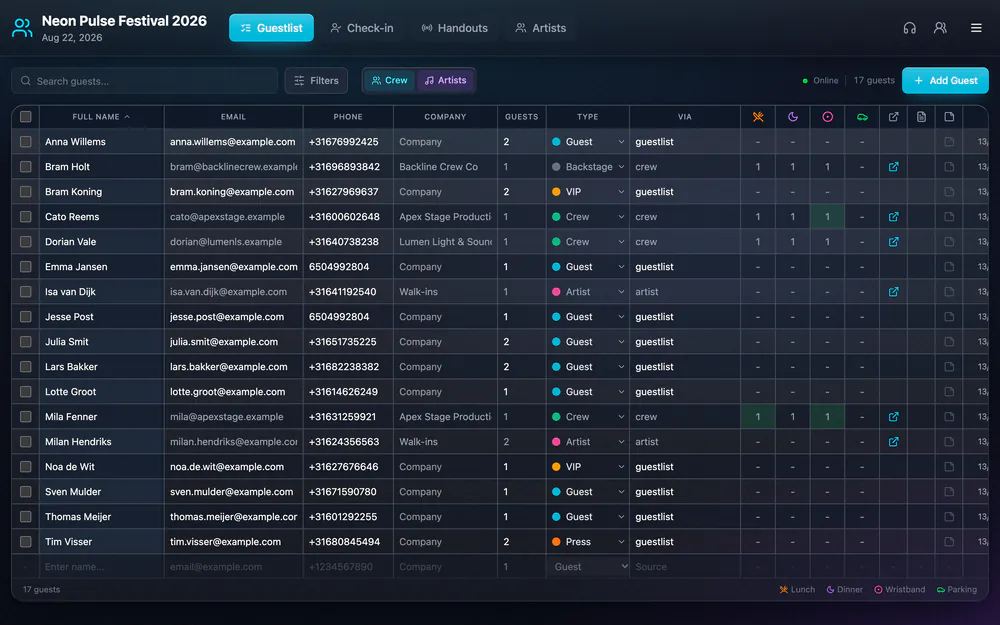Click the Add Guest button
1000x625 pixels.
(945, 80)
